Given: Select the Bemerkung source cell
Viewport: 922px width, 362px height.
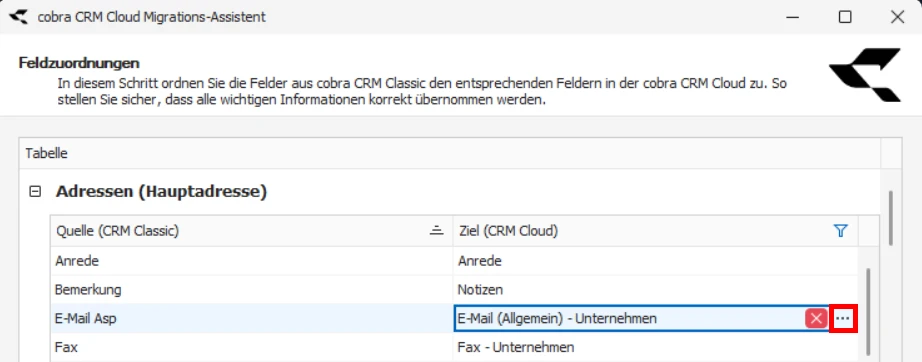Looking at the screenshot, I should 252,290.
